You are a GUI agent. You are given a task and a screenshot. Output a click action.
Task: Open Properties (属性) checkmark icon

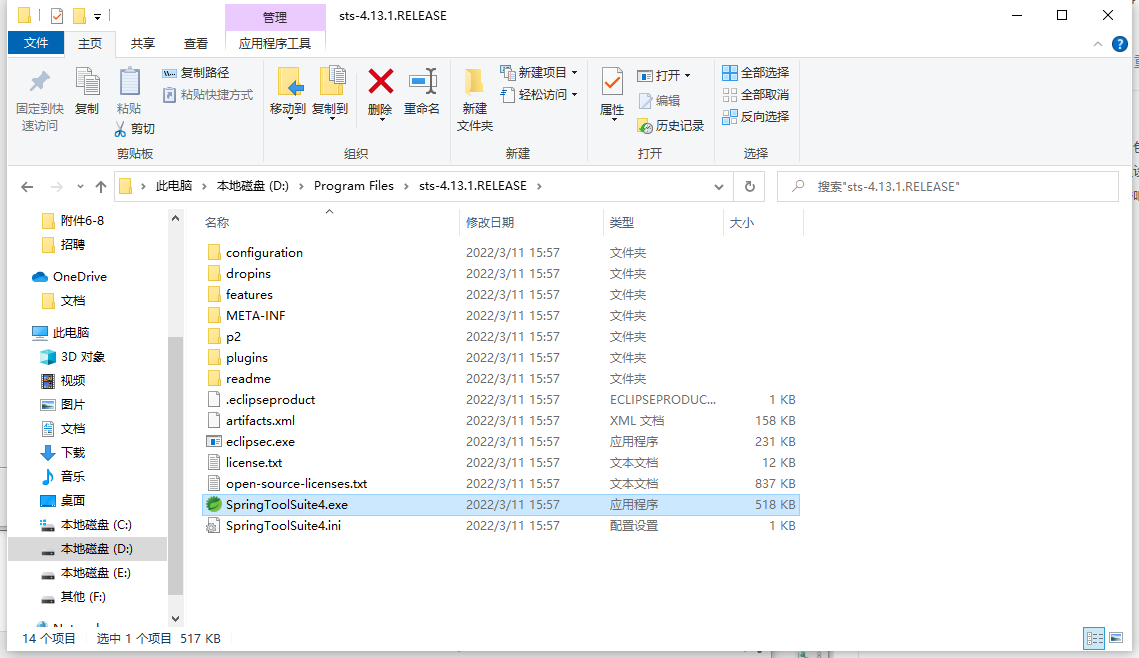(612, 82)
